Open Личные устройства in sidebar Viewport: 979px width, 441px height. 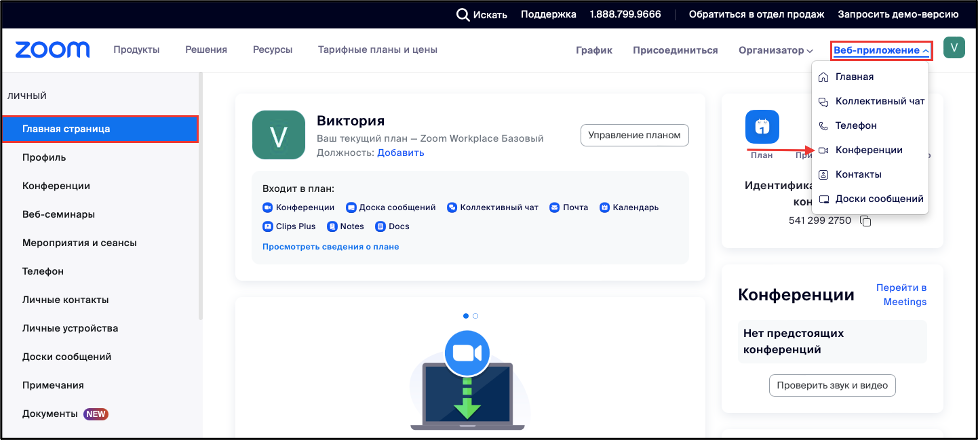(x=70, y=329)
